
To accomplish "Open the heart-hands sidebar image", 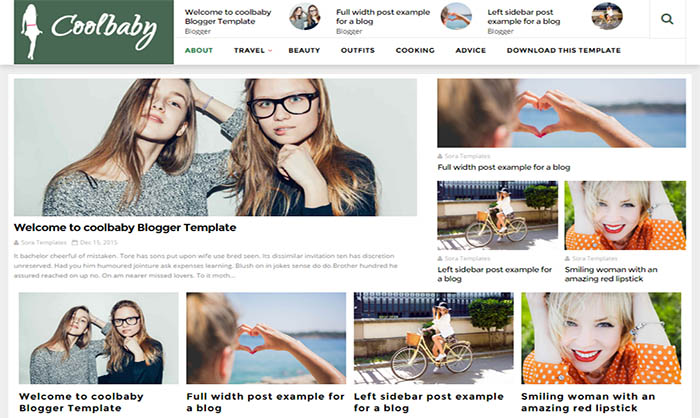I will tap(561, 113).
